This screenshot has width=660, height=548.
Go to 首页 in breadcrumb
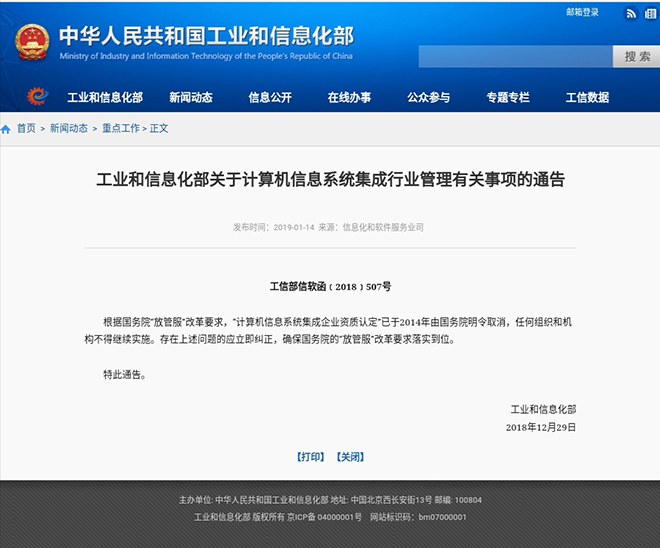[26, 128]
